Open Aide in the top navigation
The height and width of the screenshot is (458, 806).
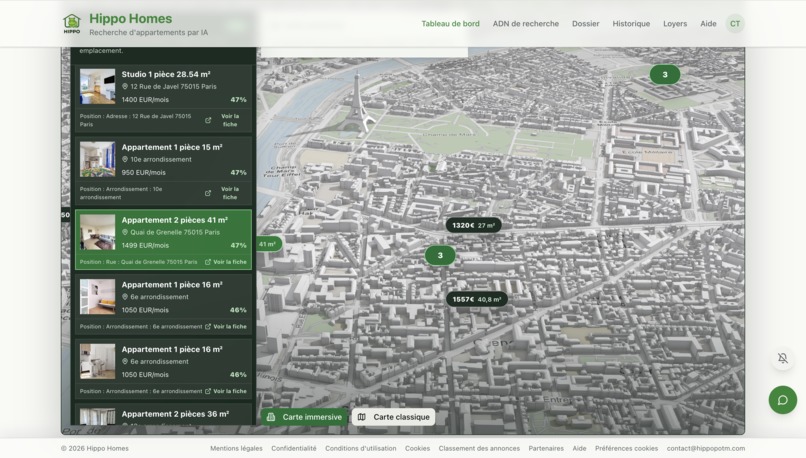(x=708, y=24)
